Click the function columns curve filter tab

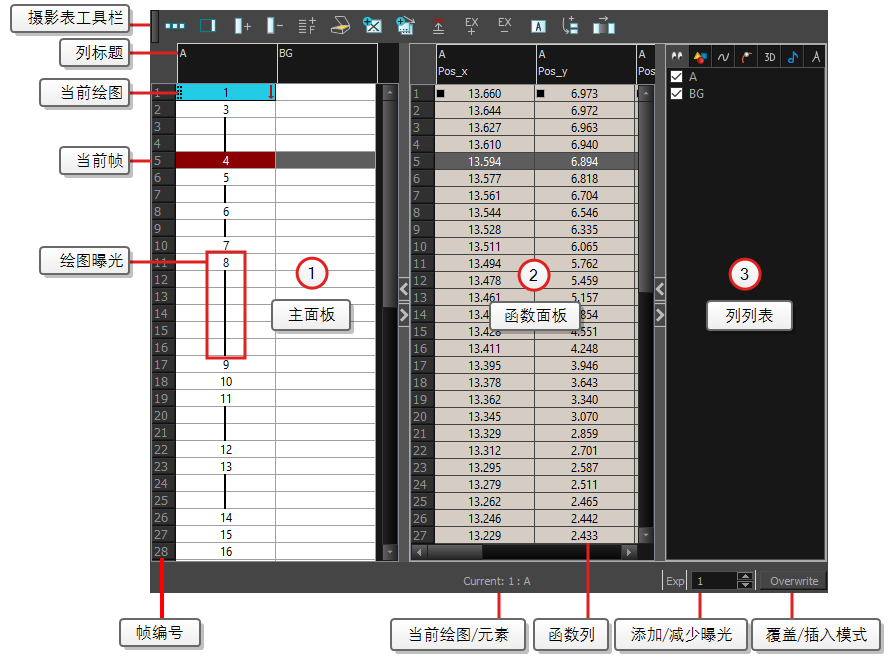[x=724, y=56]
